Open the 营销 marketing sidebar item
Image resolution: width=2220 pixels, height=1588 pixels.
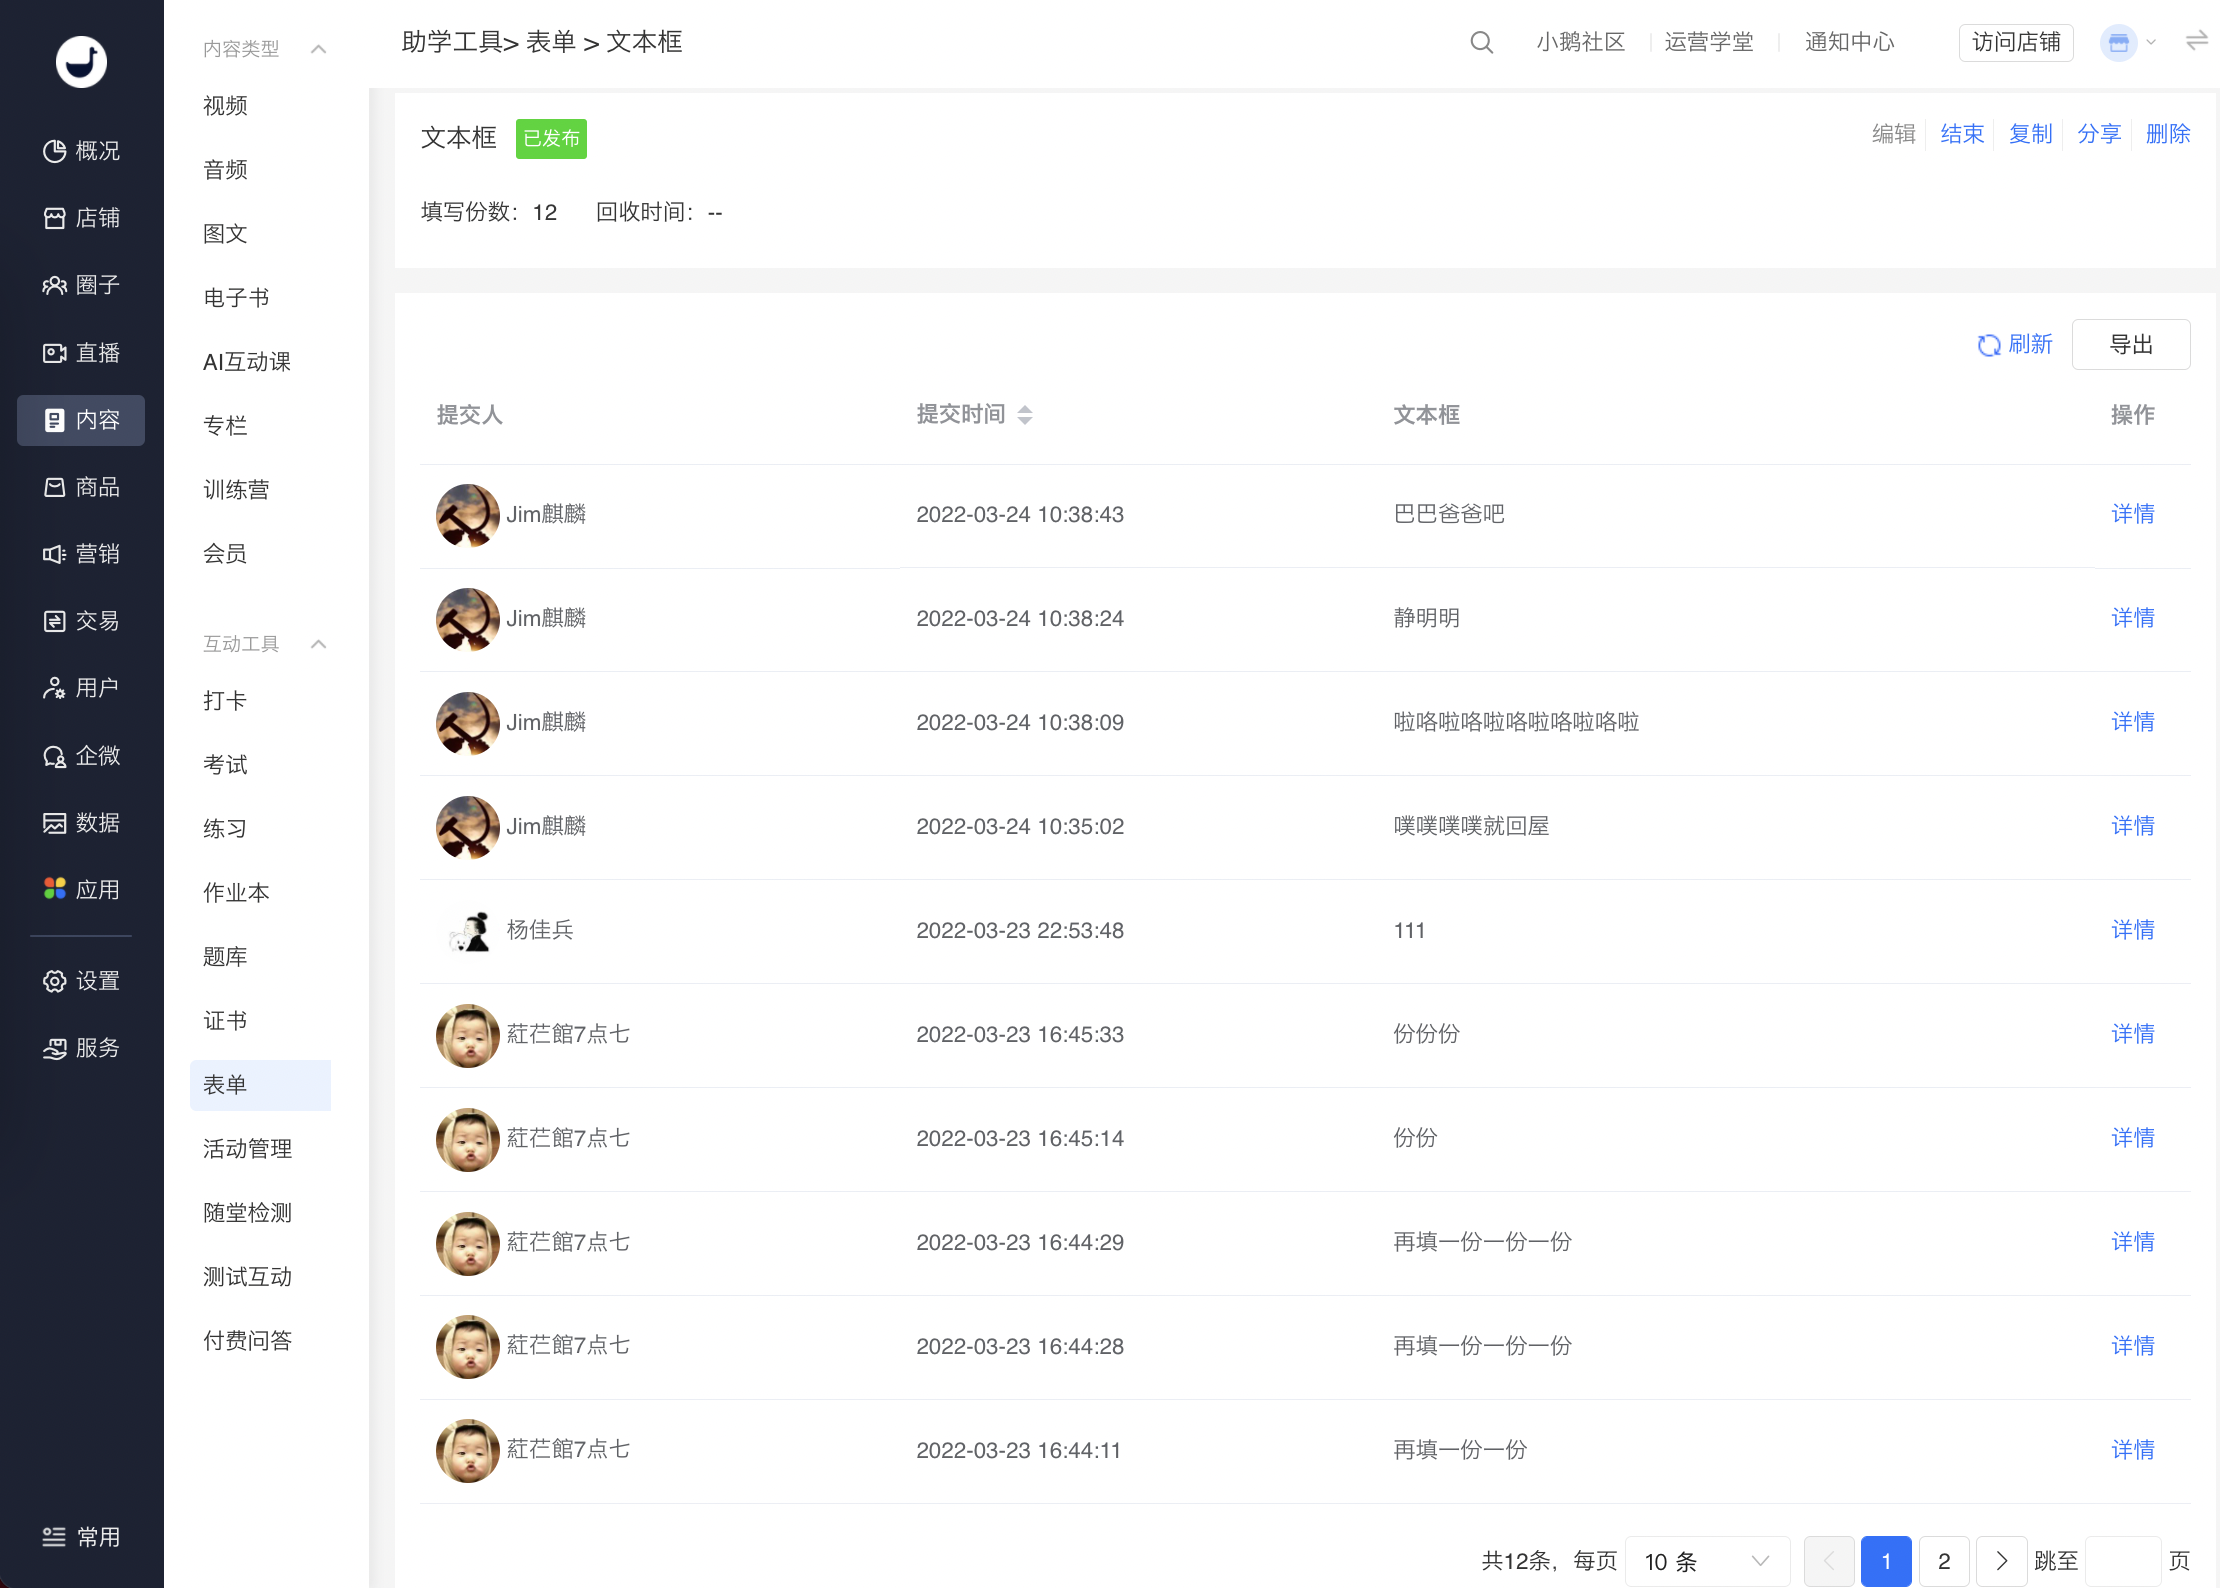tap(81, 554)
